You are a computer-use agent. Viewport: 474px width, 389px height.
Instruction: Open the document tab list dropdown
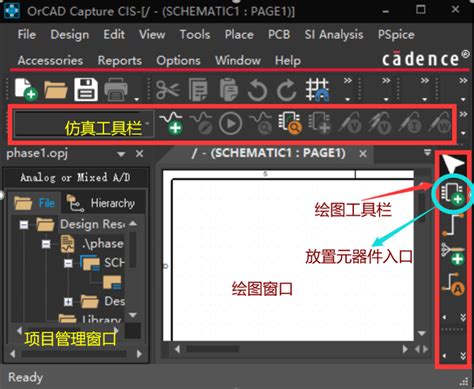(427, 153)
